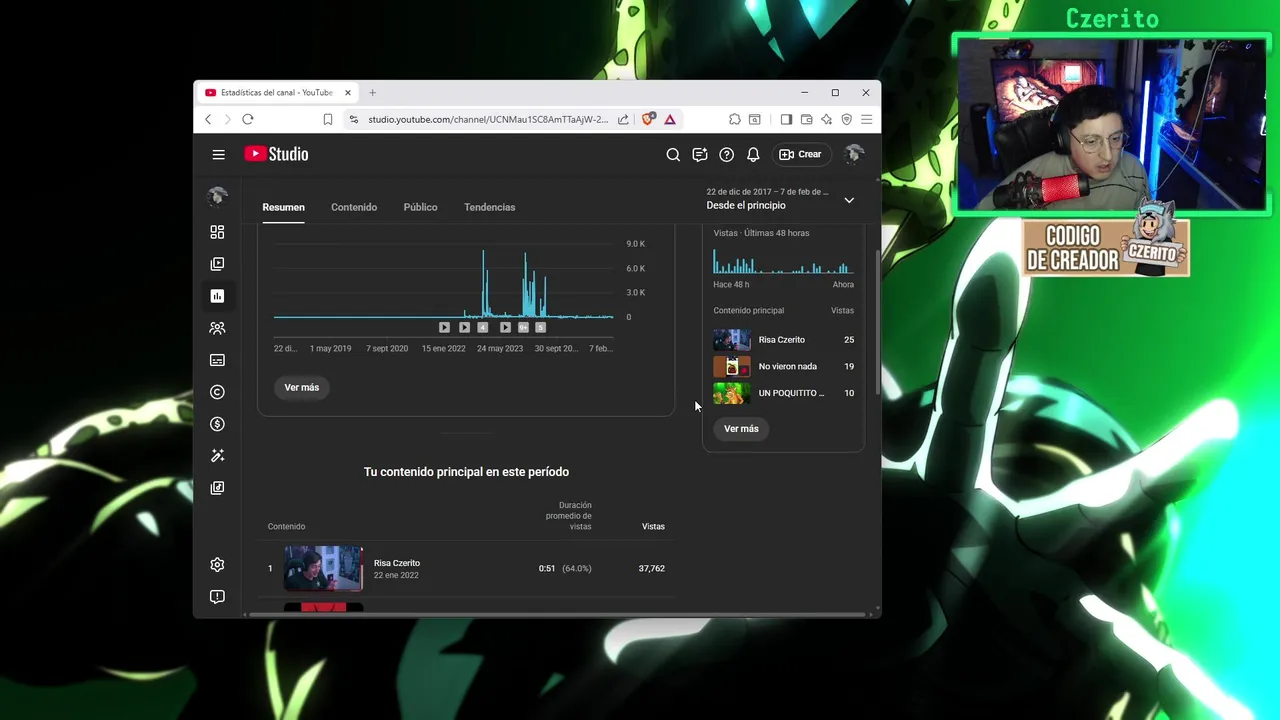Open the browser main menu
1280x720 pixels.
(x=866, y=119)
